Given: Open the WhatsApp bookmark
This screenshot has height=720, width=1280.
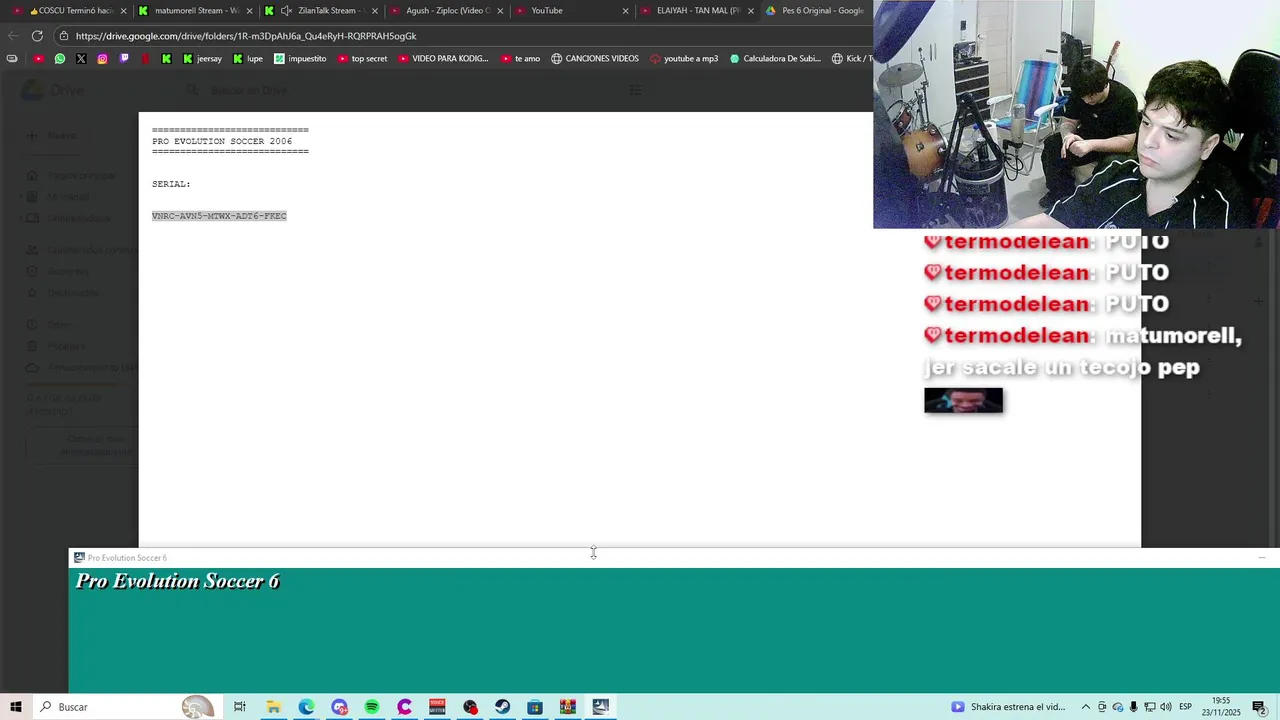Looking at the screenshot, I should (x=60, y=59).
